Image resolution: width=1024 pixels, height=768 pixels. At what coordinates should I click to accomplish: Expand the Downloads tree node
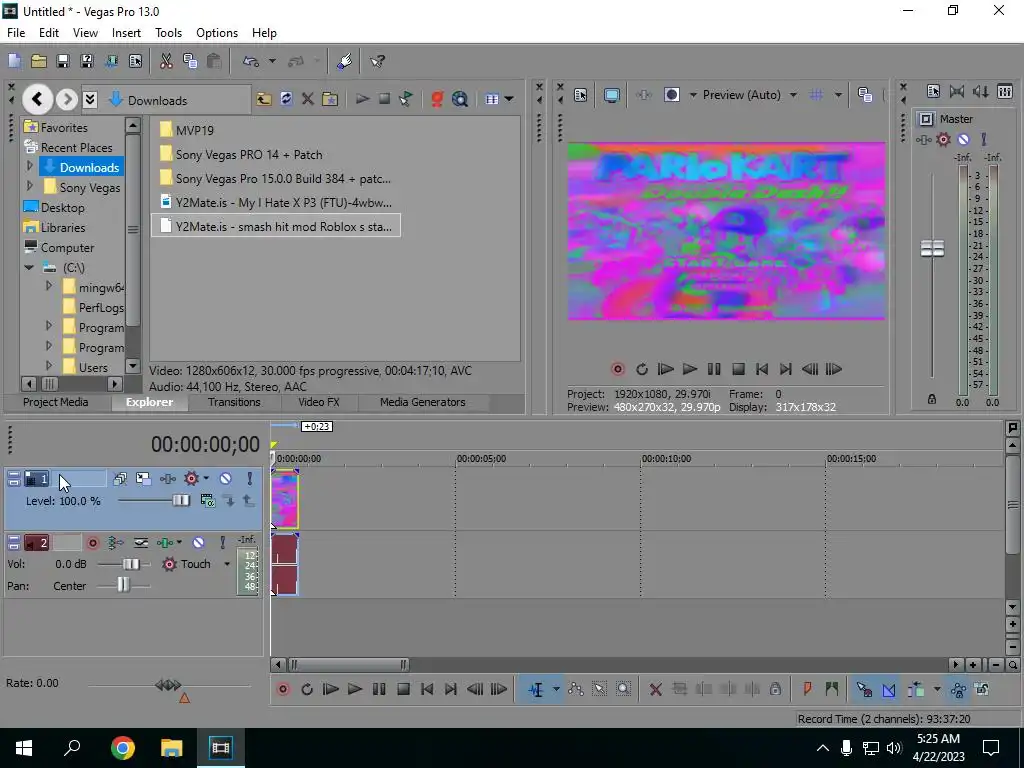coord(29,167)
